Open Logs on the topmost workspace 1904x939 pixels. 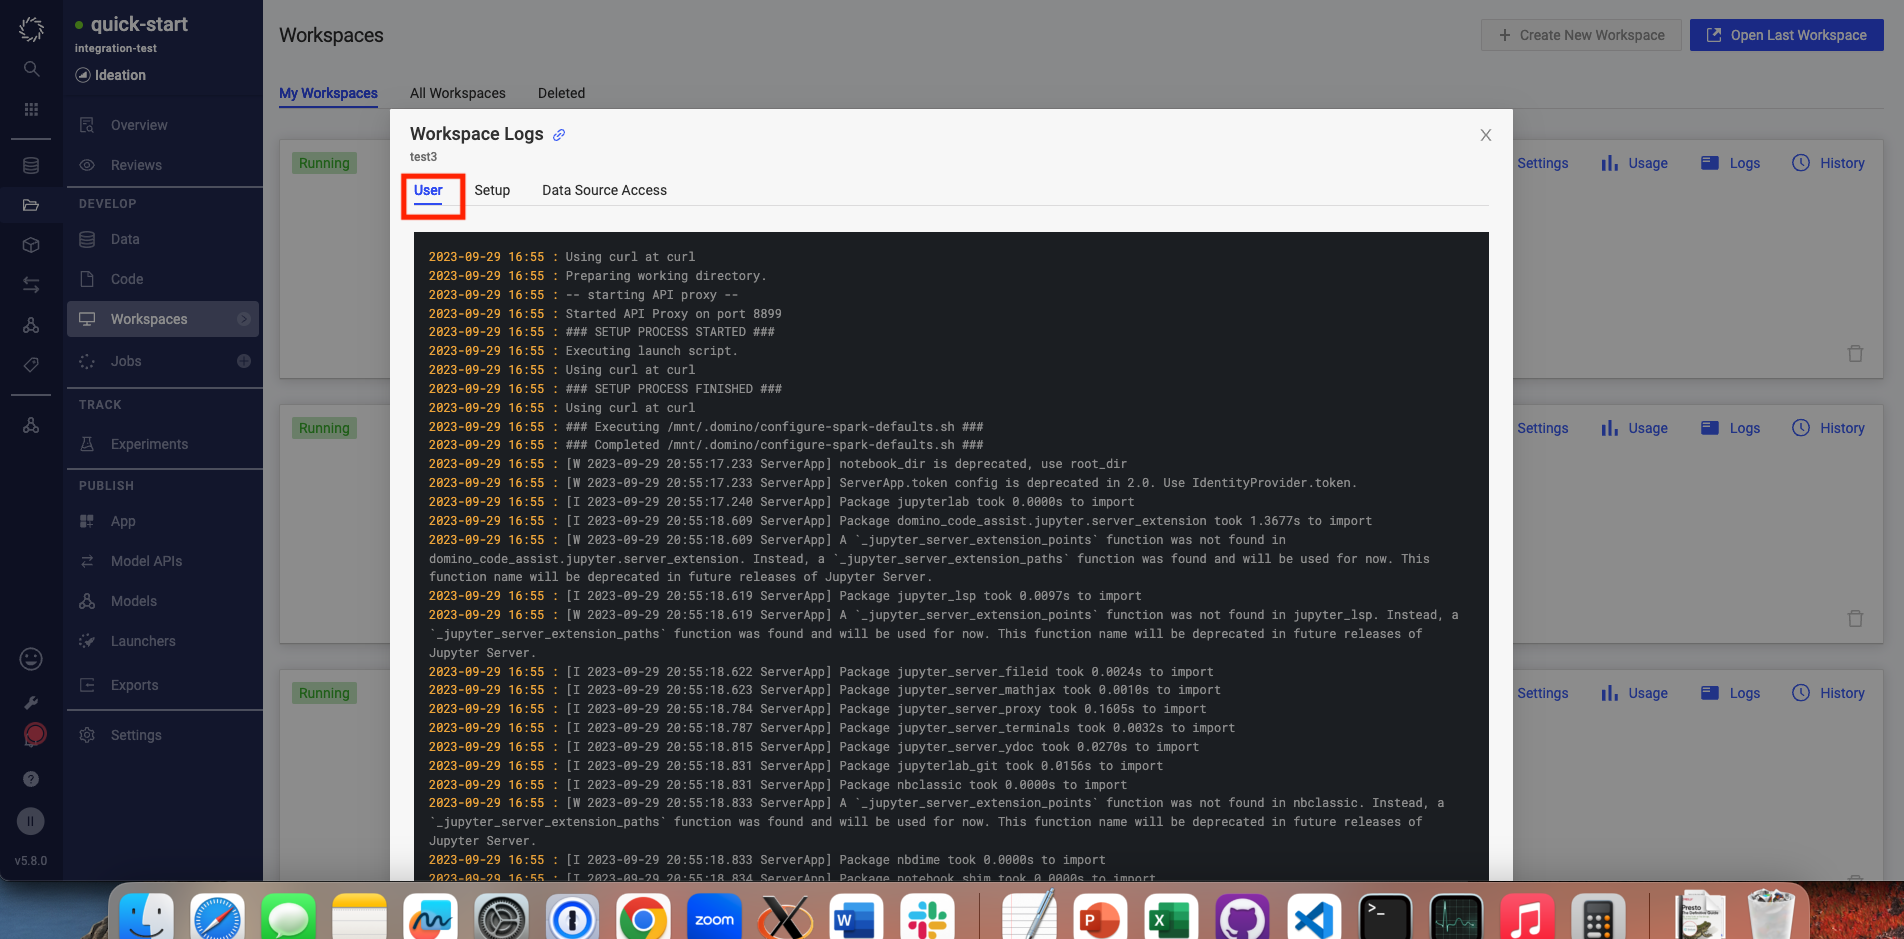[1730, 163]
